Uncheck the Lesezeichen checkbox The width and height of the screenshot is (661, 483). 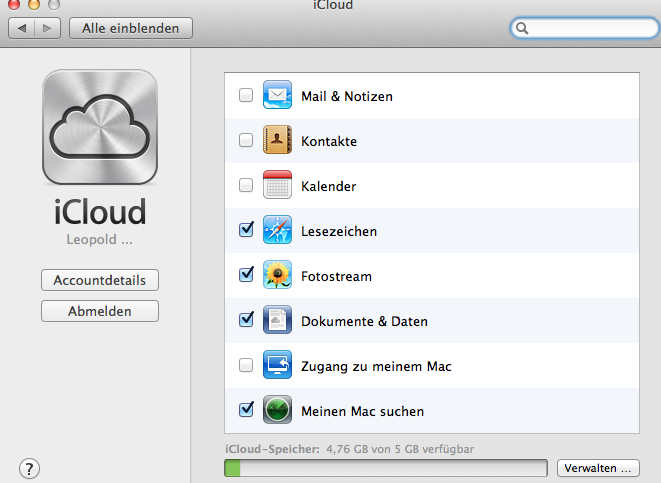[246, 230]
